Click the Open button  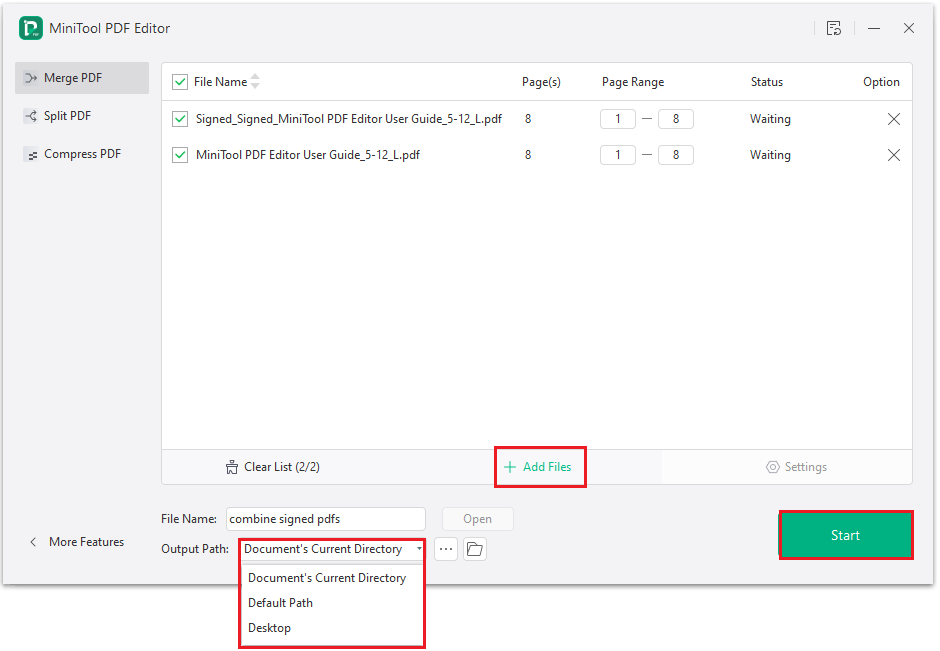tap(478, 519)
